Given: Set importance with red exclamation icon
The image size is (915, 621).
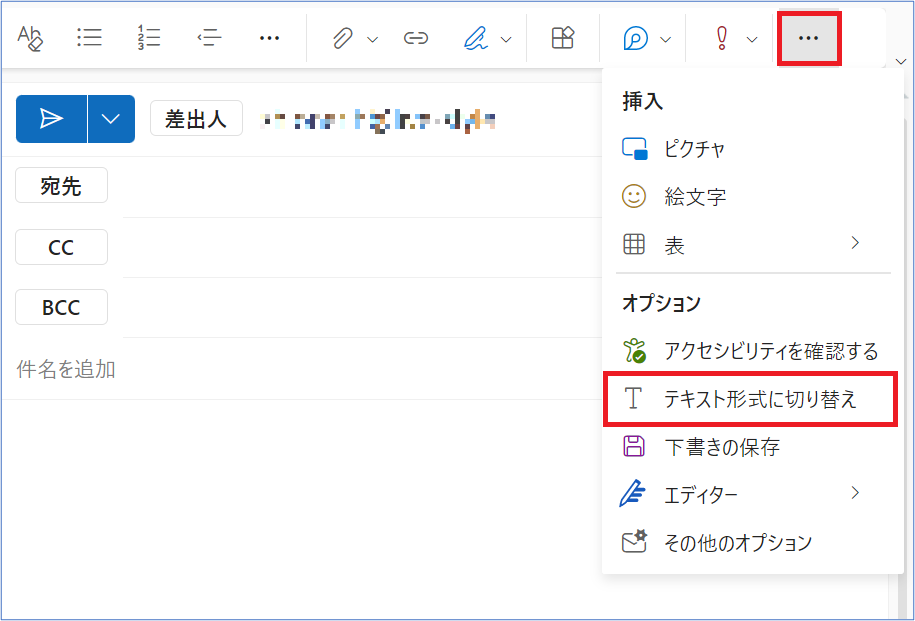Looking at the screenshot, I should pyautogui.click(x=722, y=39).
